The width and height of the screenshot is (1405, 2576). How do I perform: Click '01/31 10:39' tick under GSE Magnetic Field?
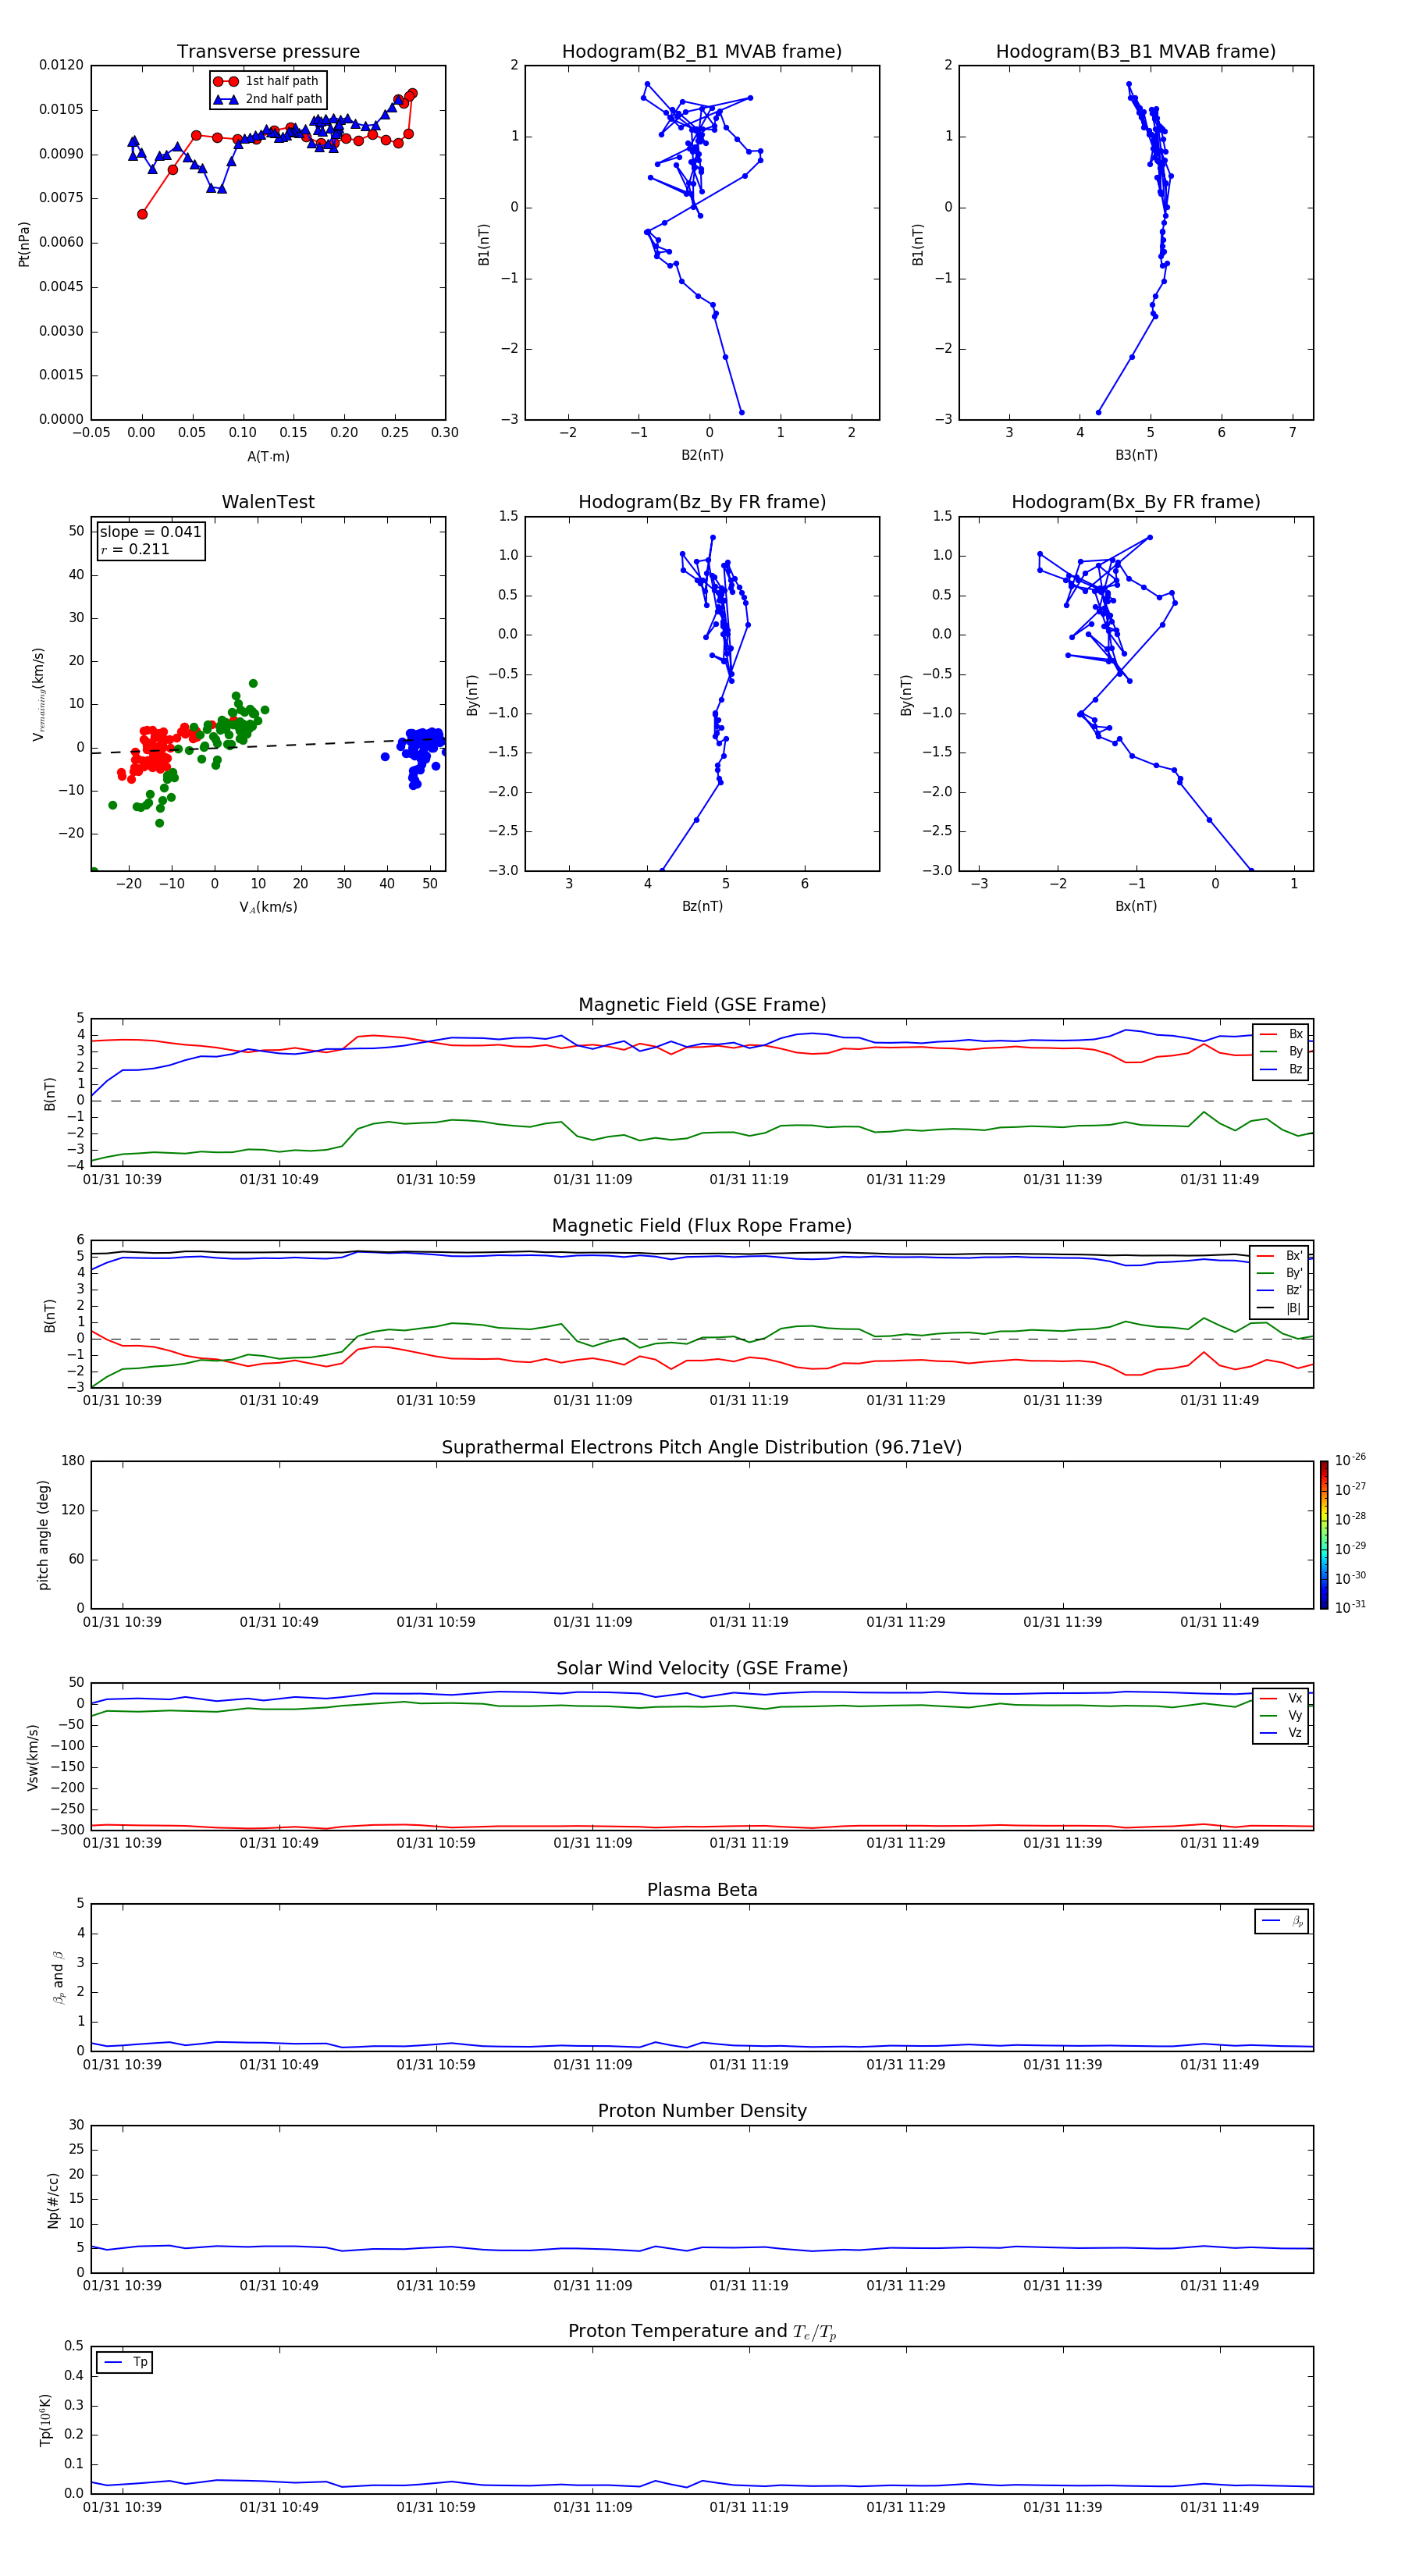122,1179
